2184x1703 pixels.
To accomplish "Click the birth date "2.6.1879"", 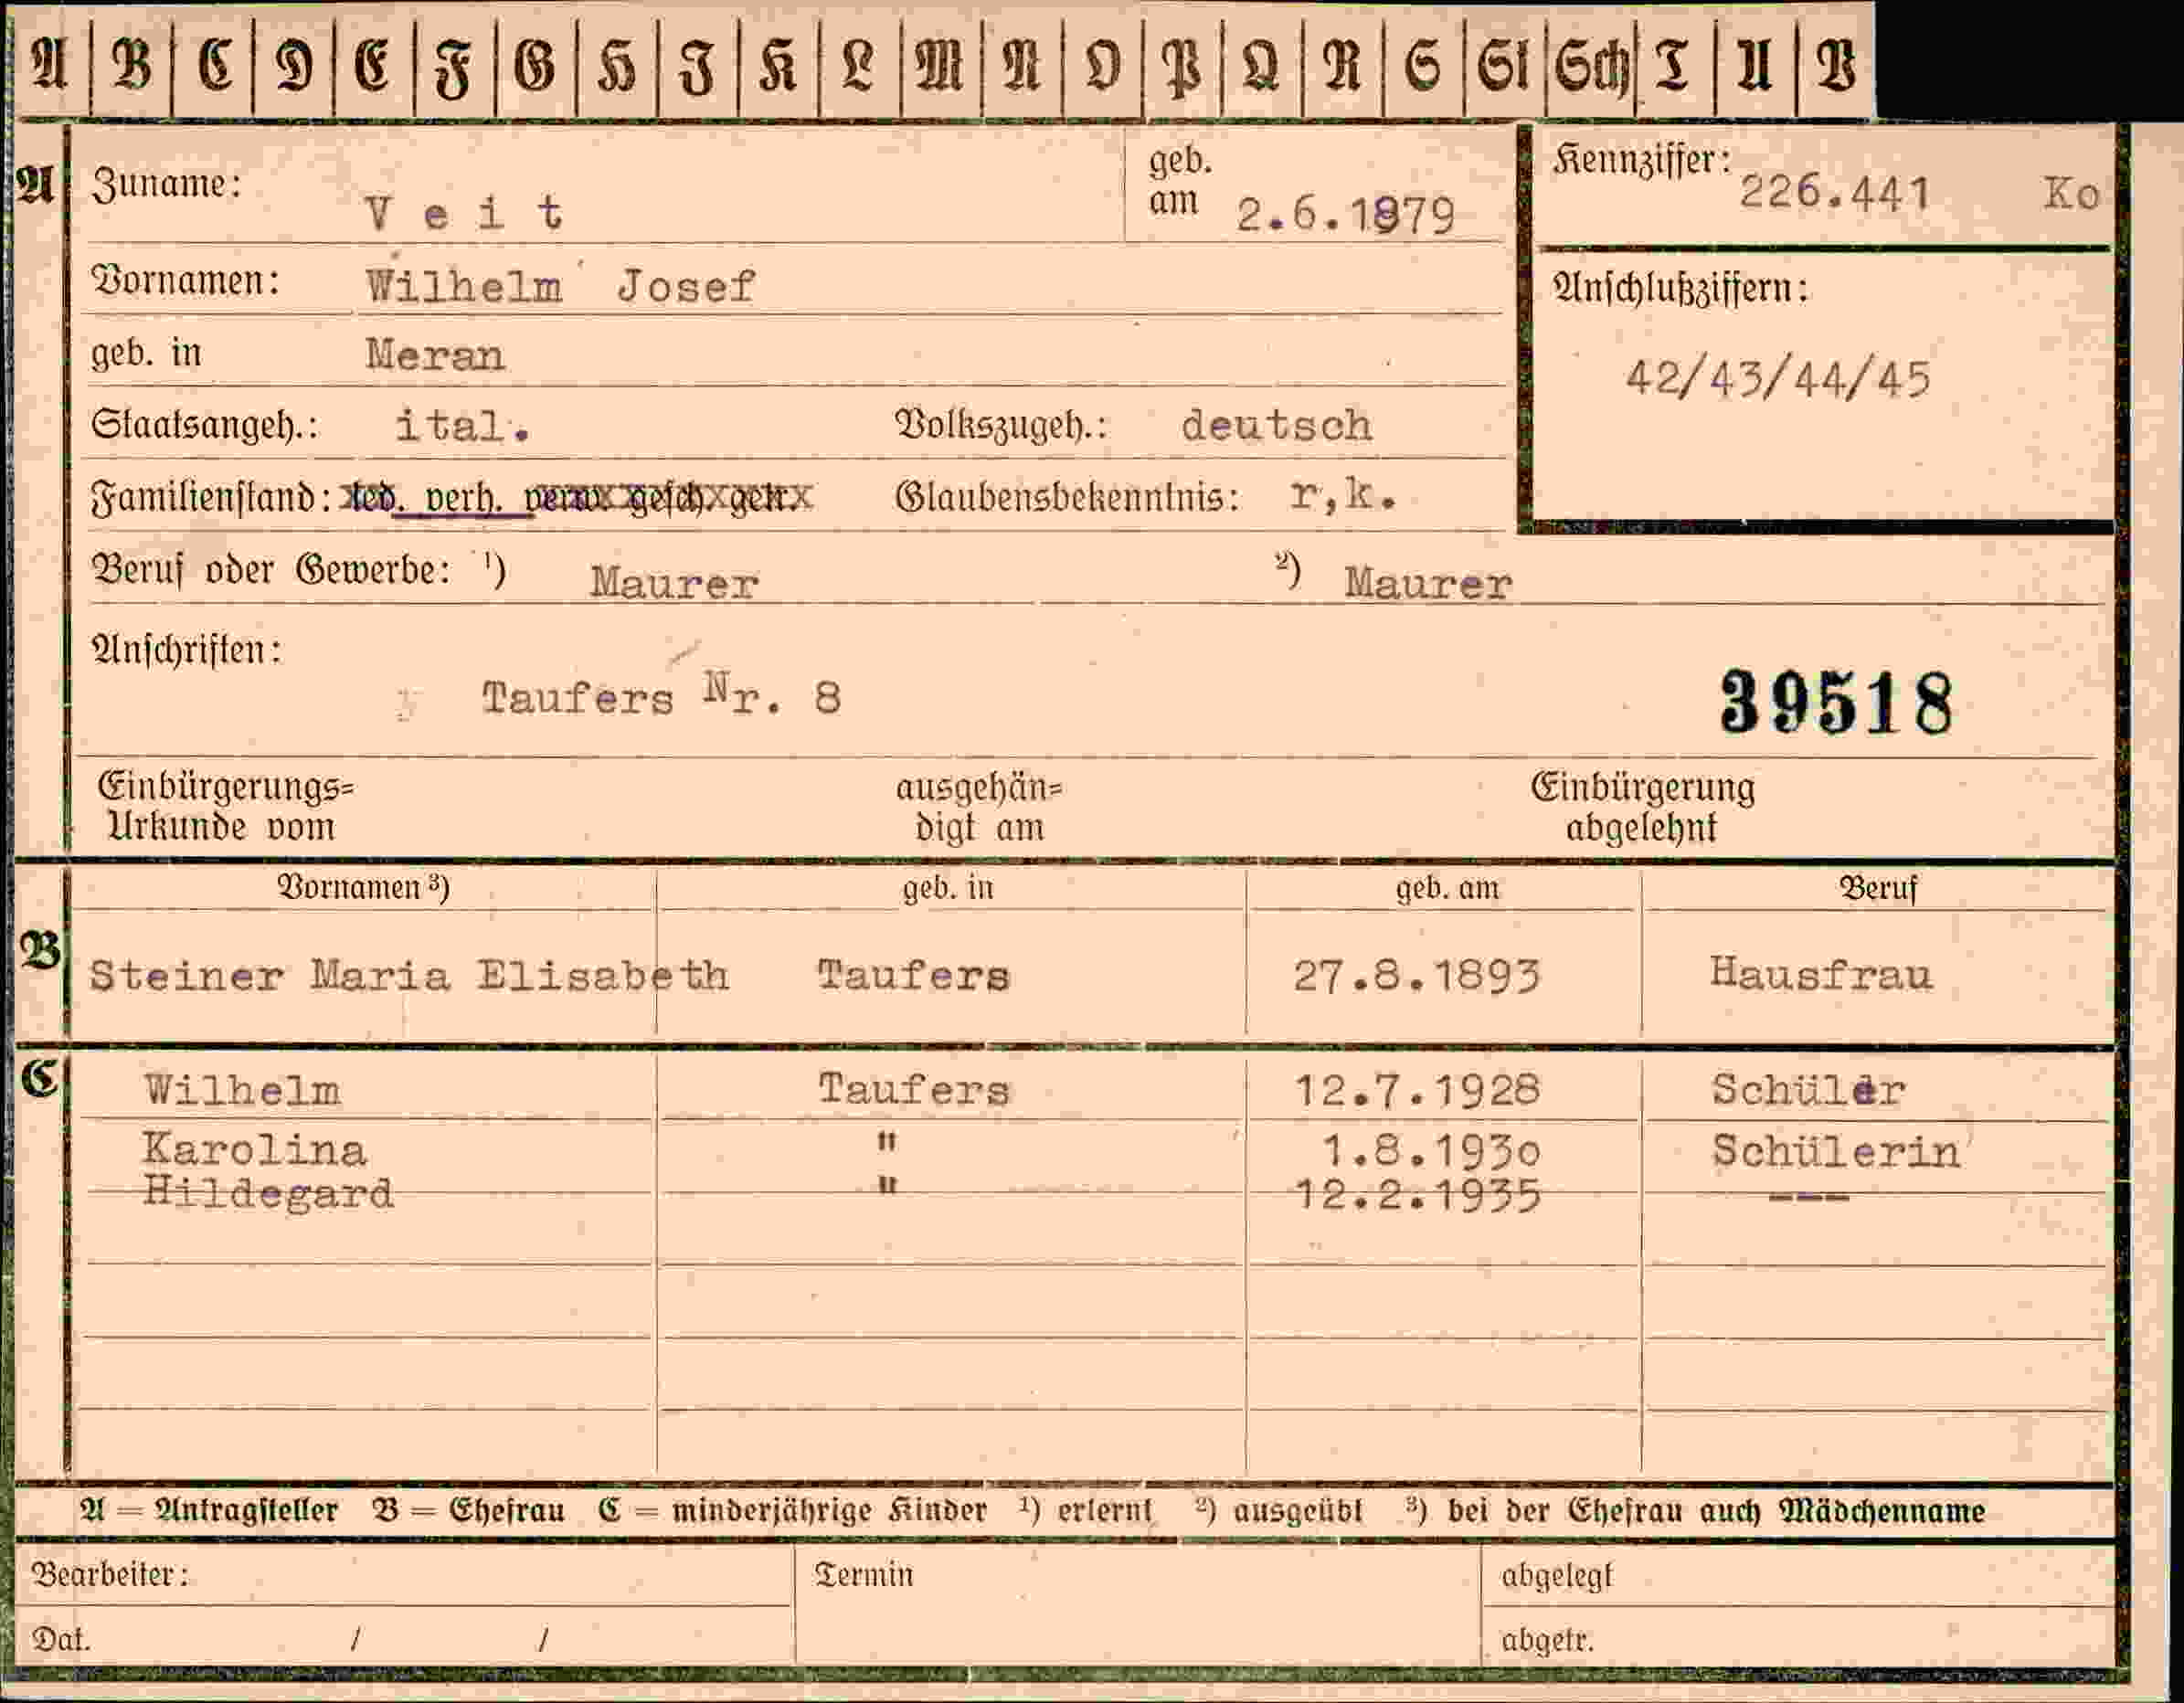I will click(x=1345, y=216).
